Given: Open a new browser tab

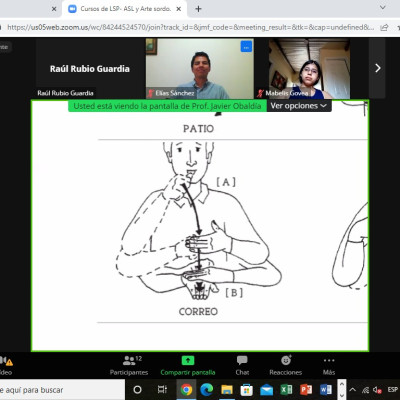Looking at the screenshot, I should pos(198,9).
